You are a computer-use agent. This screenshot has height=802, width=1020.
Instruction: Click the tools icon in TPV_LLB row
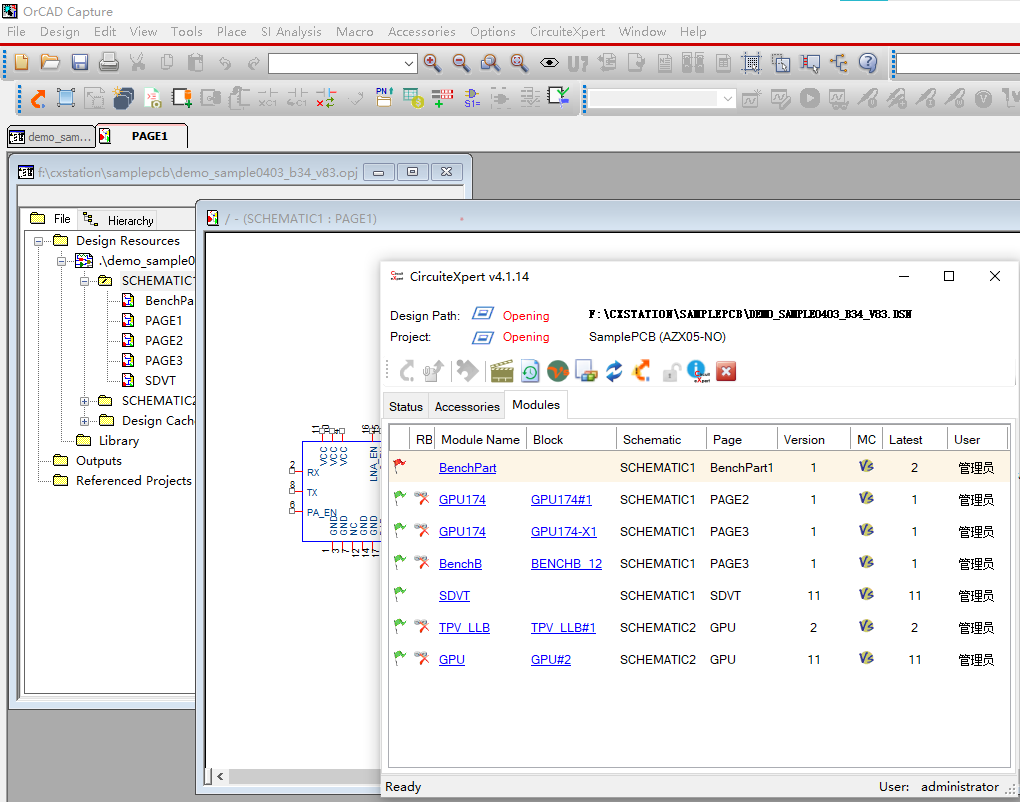pos(422,627)
